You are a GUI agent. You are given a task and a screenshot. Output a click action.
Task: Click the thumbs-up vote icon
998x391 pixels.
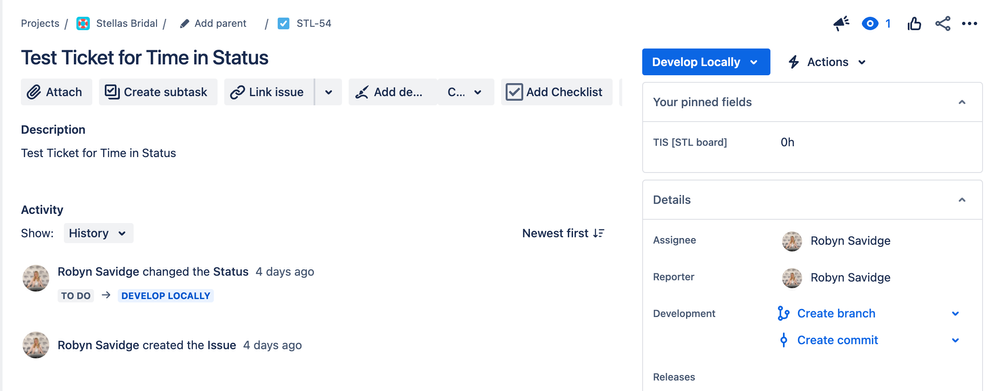[x=914, y=24]
